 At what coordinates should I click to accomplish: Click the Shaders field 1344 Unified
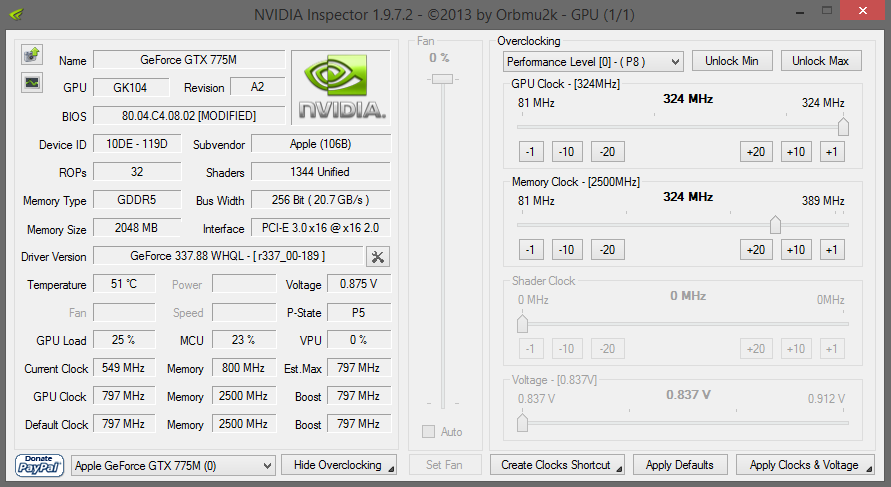[x=320, y=172]
